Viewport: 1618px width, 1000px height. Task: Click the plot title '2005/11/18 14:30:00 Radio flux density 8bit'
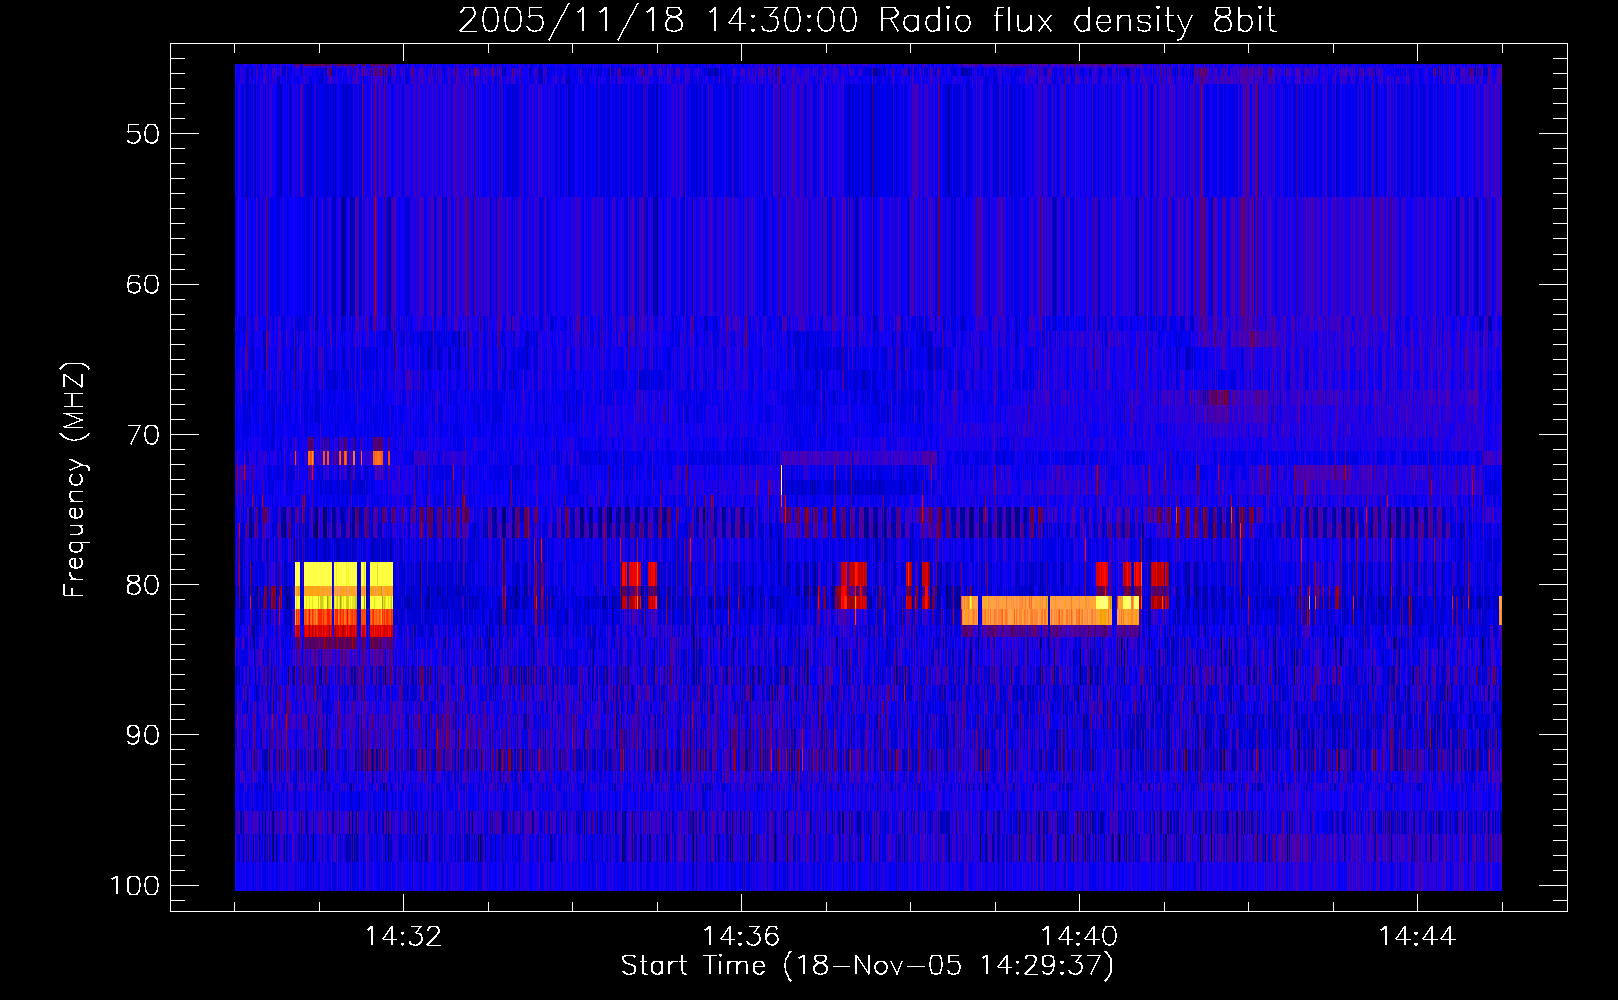click(867, 21)
